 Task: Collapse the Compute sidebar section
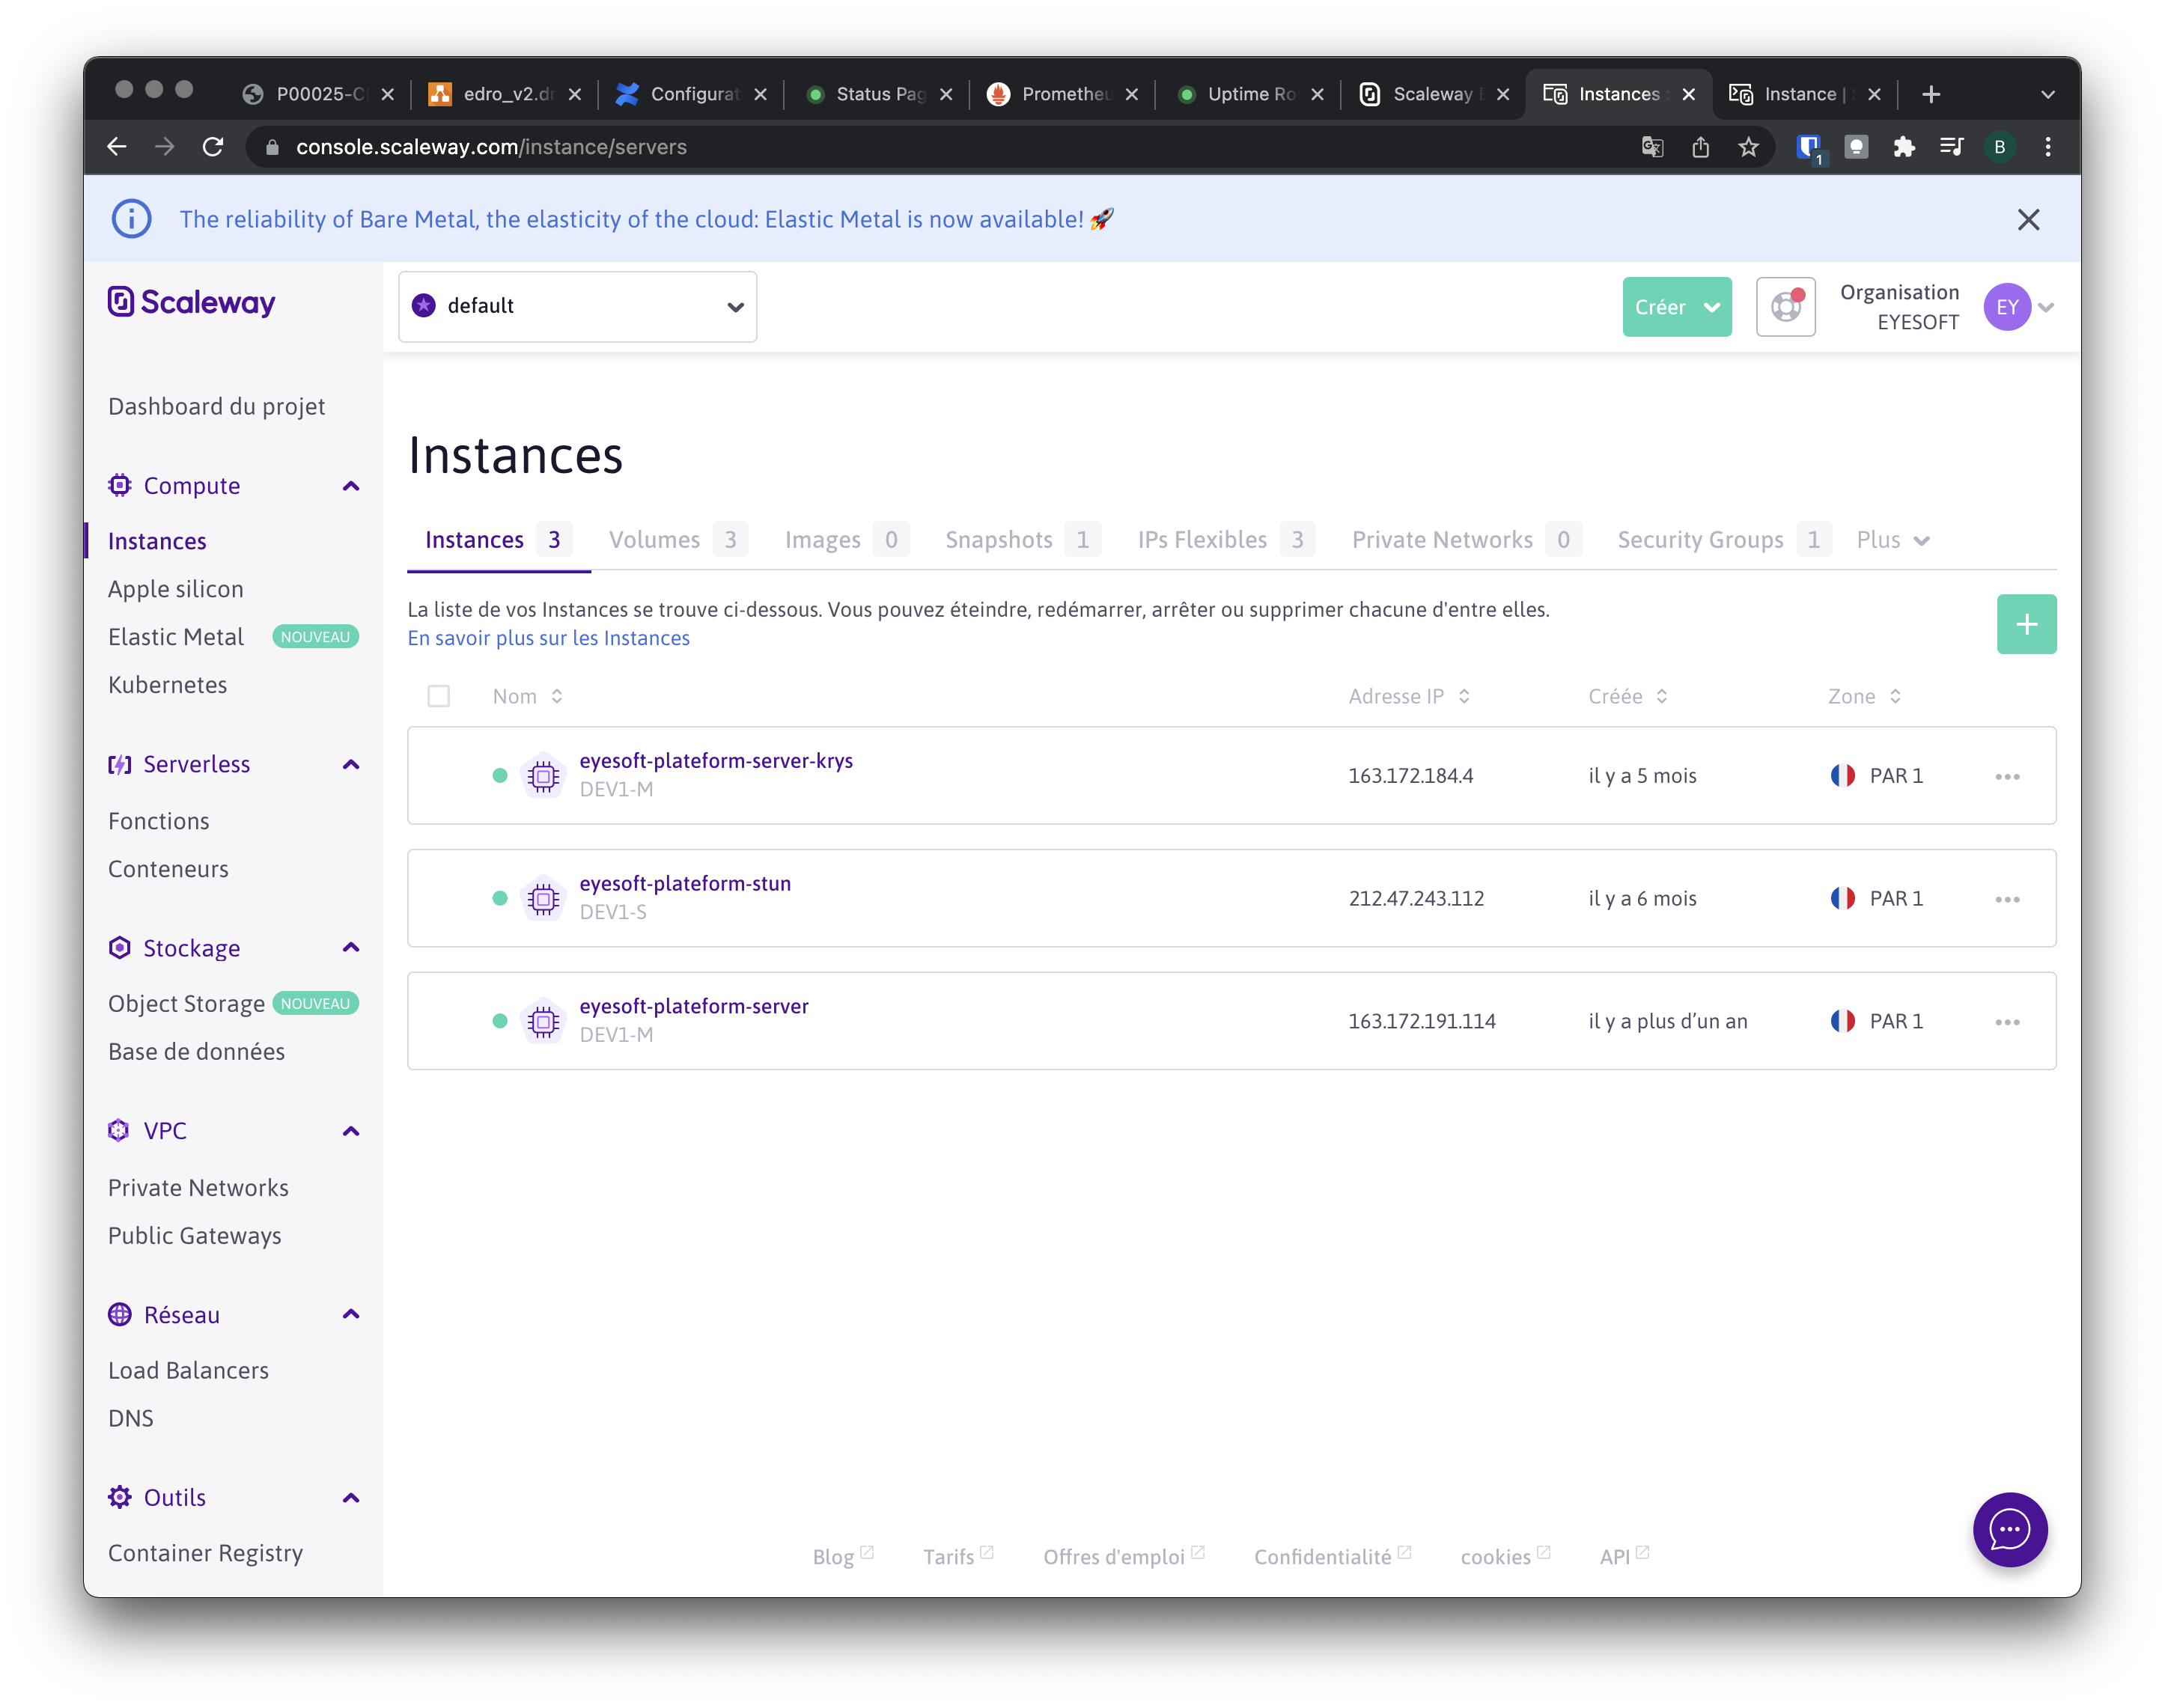click(351, 486)
